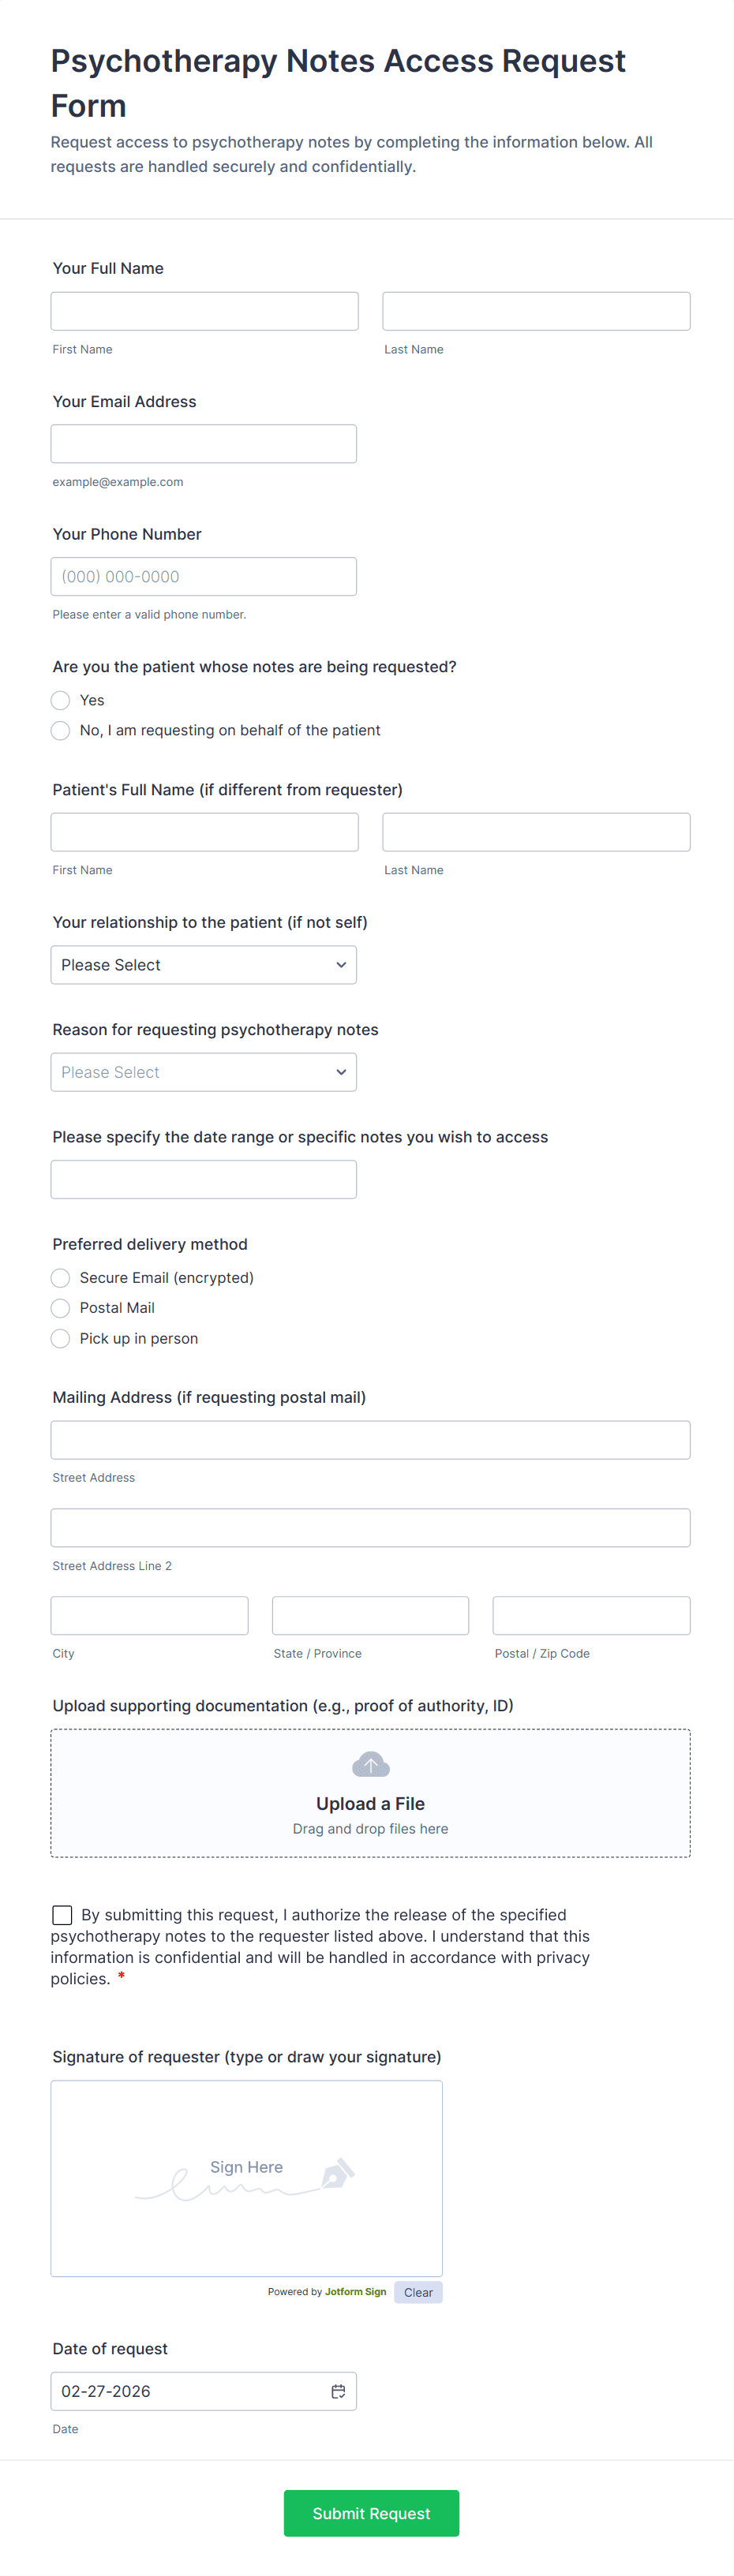
Task: Expand reason for requesting notes dropdown
Action: tap(204, 1072)
